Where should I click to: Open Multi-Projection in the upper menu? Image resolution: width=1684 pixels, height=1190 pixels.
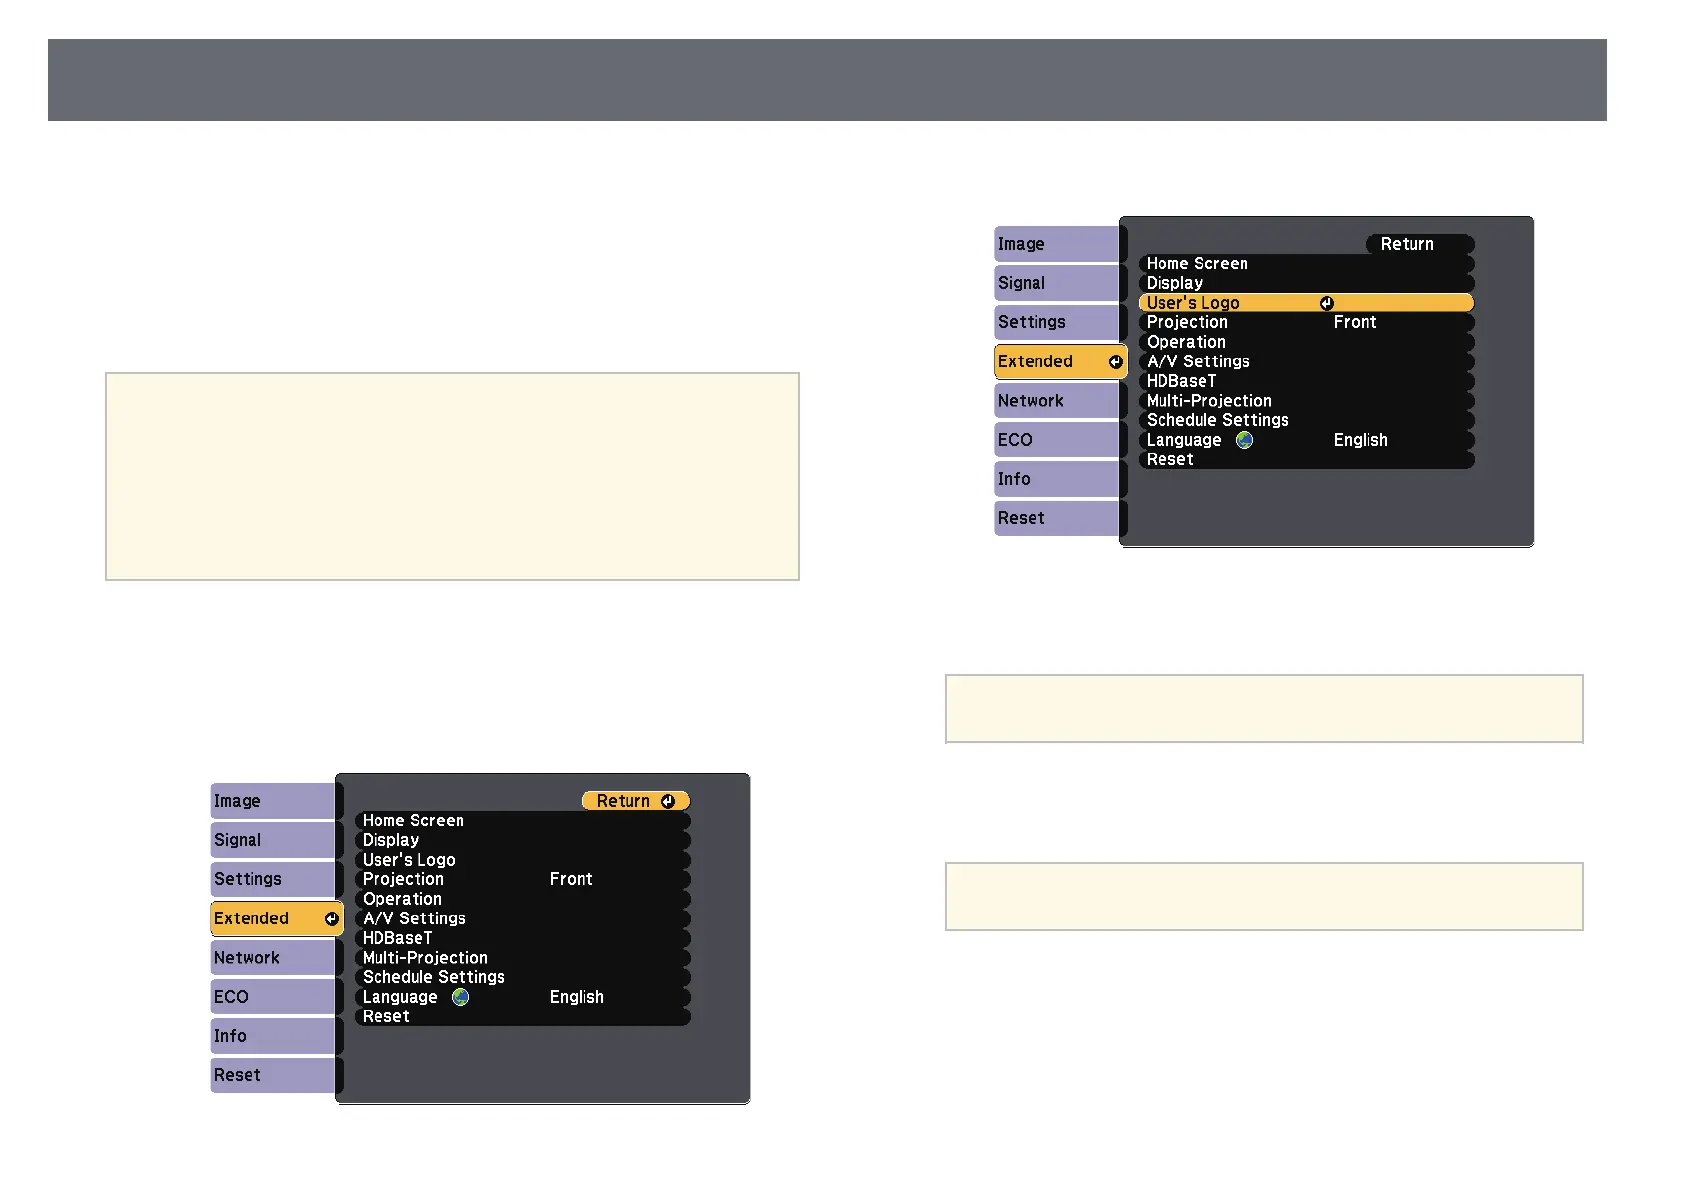pyautogui.click(x=1209, y=401)
